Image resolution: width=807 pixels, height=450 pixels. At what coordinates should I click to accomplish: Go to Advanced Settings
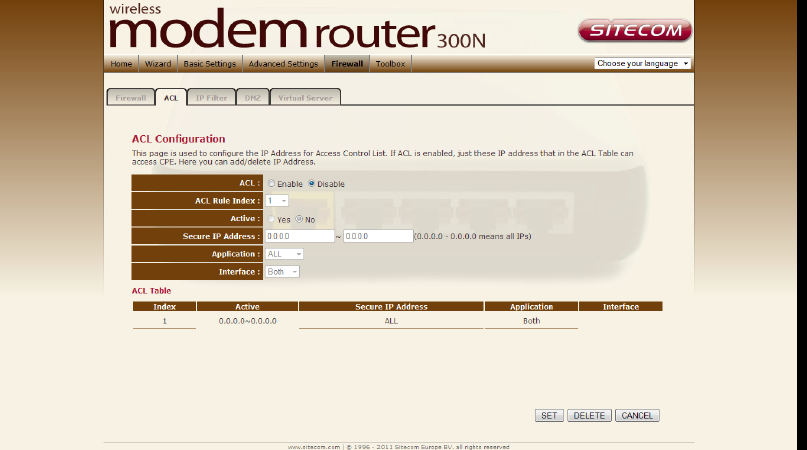tap(283, 64)
